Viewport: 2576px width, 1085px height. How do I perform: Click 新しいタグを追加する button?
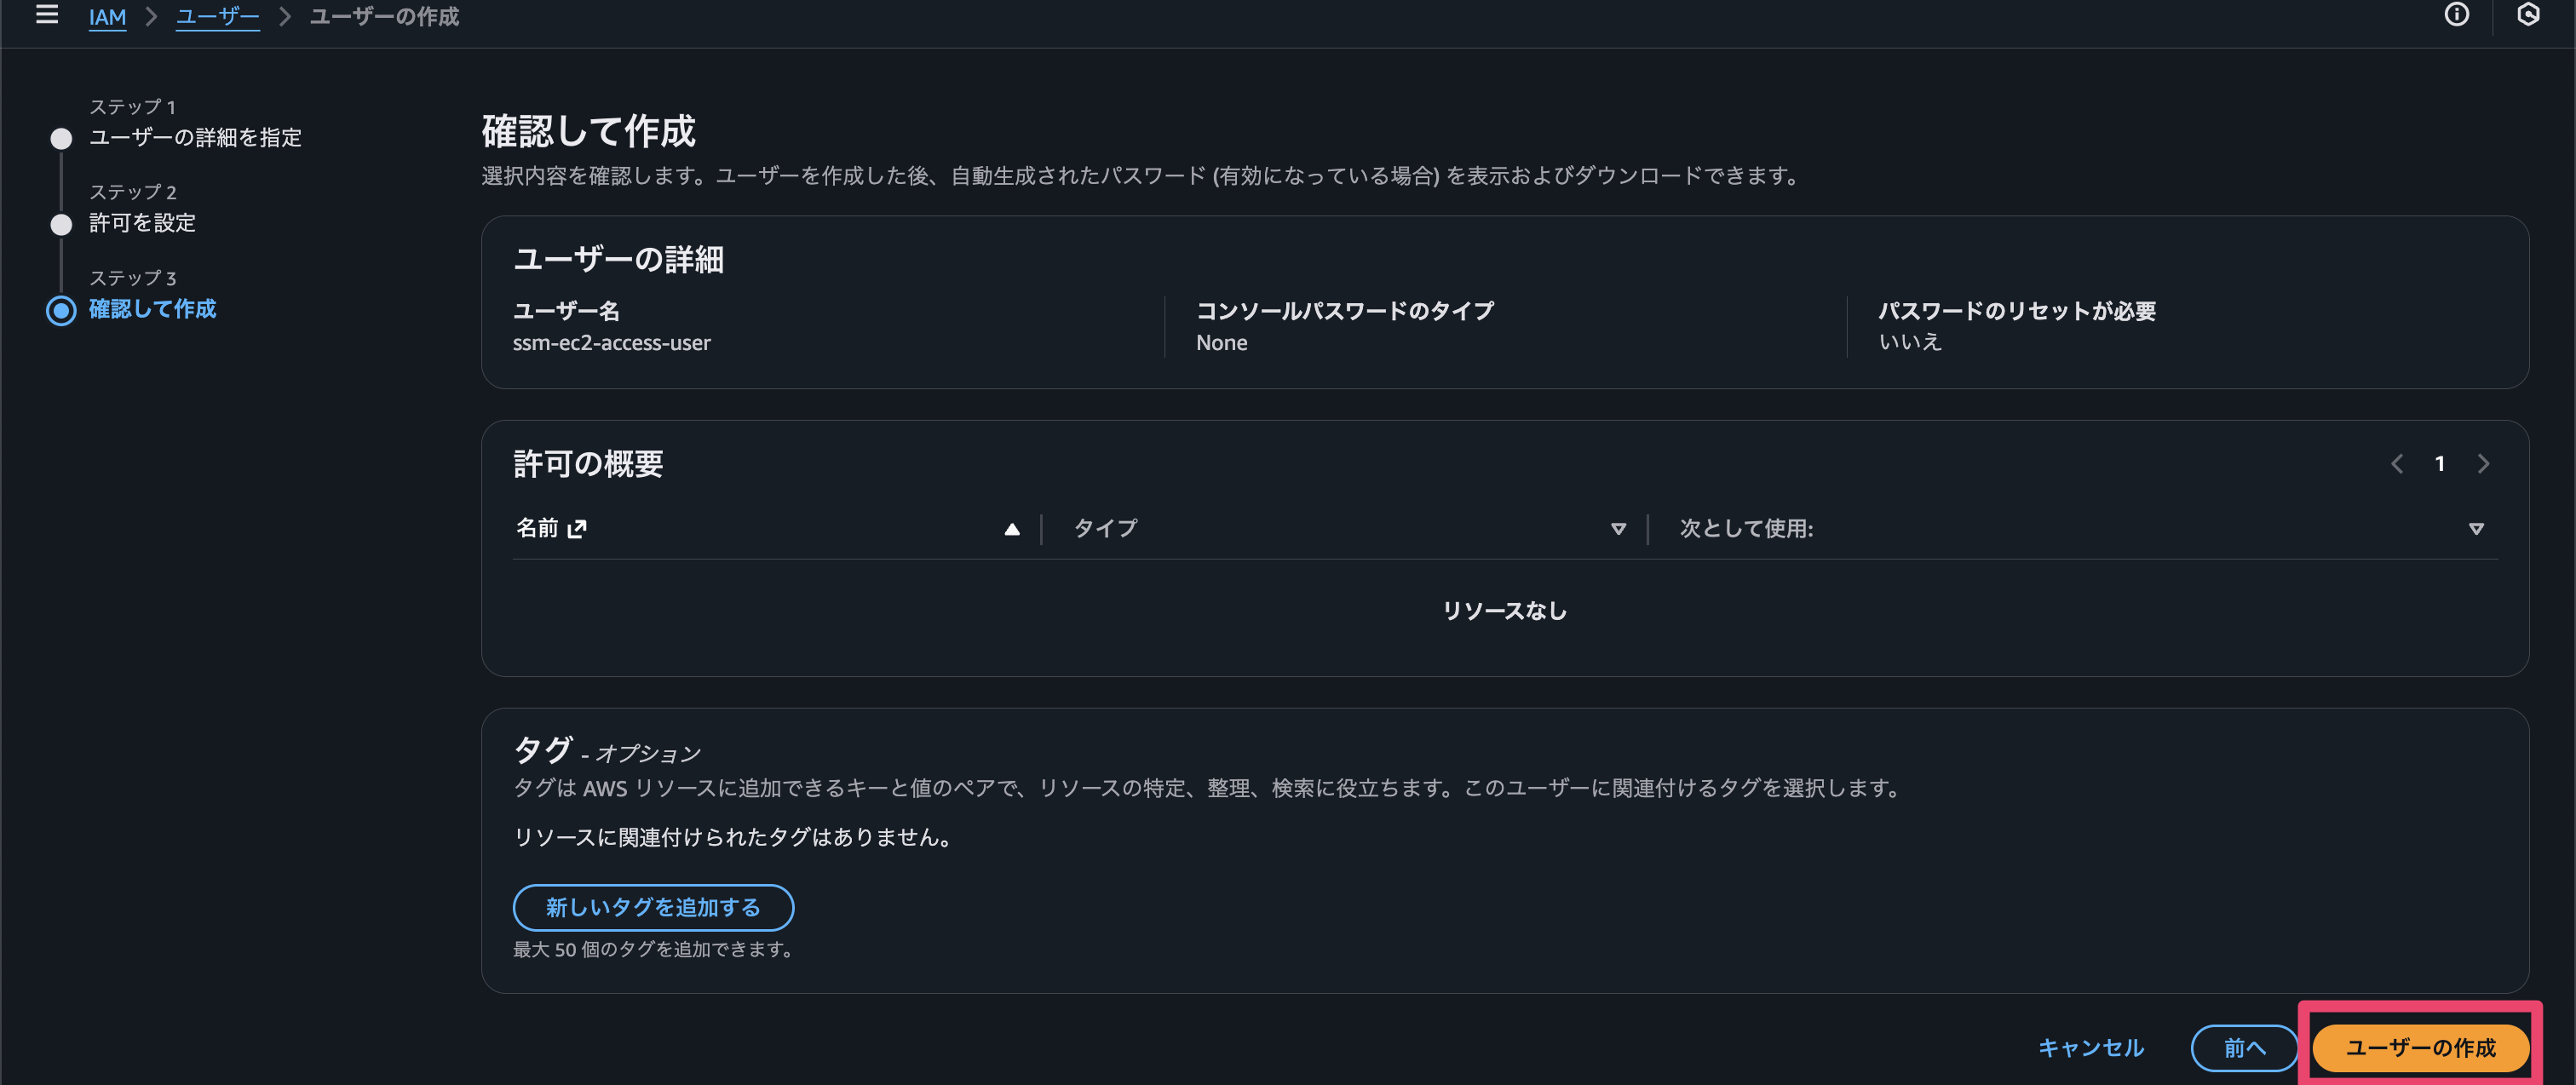click(653, 907)
